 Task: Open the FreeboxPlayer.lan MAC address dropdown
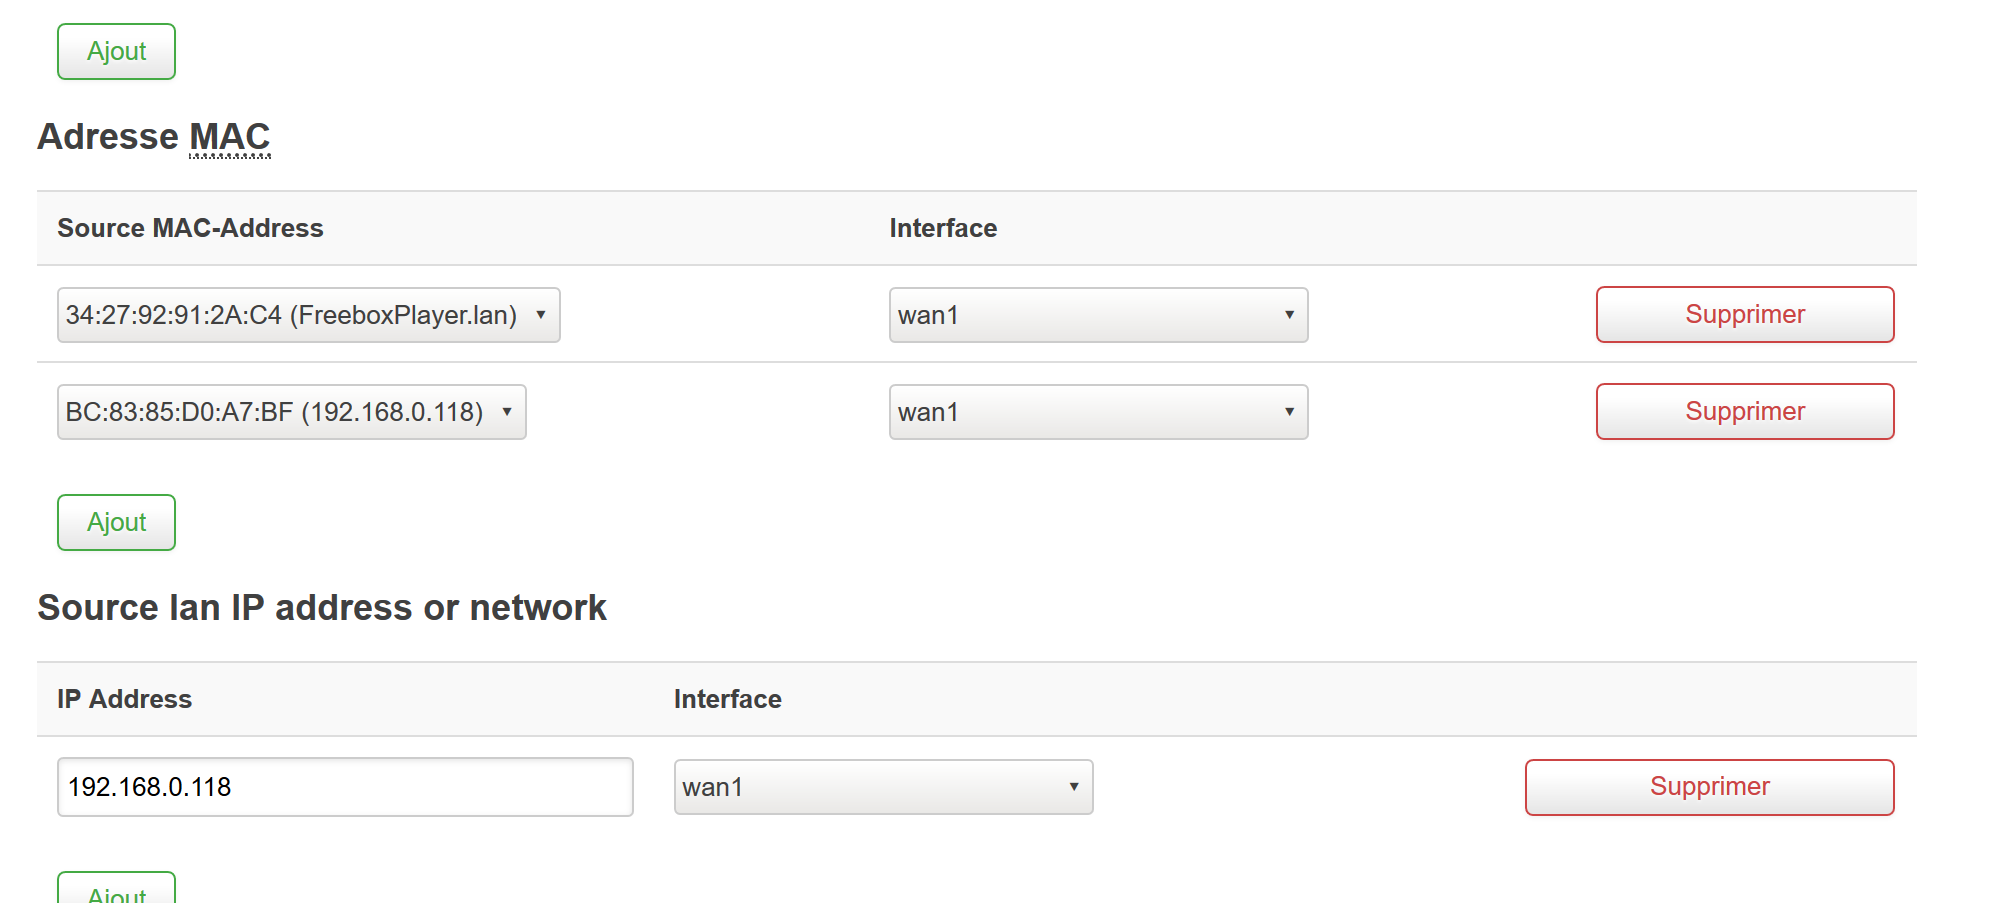click(307, 314)
